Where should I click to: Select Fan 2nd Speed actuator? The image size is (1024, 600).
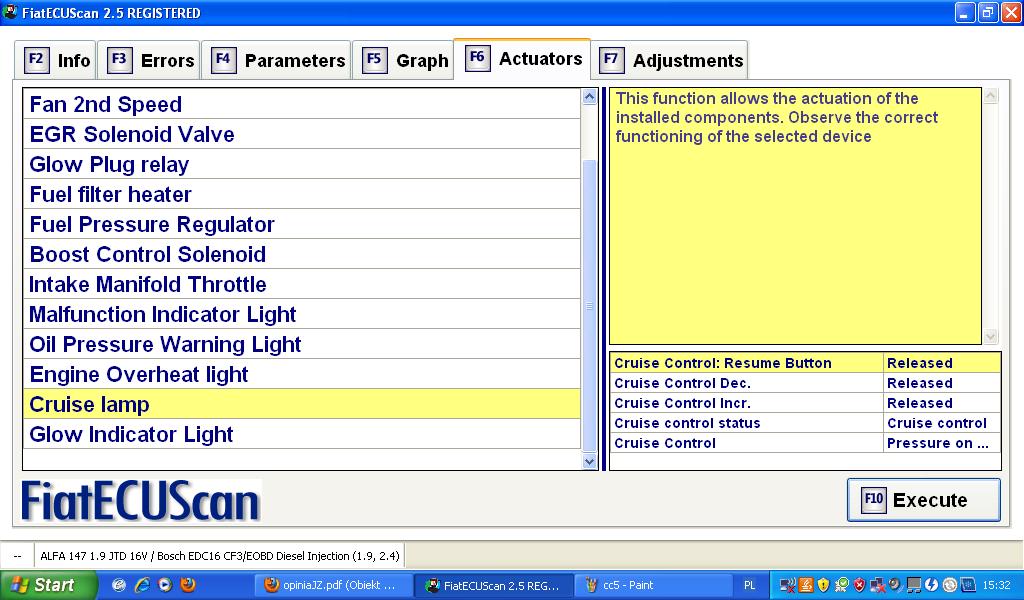(302, 104)
